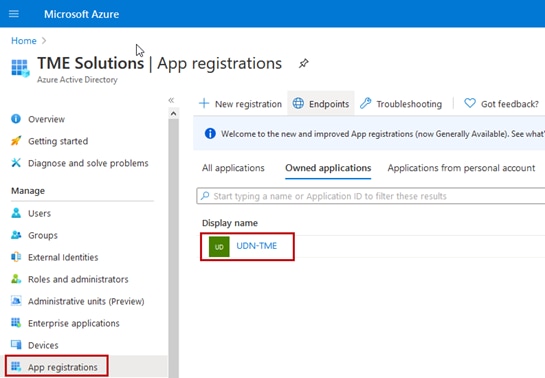The image size is (545, 378).
Task: Click the Troubleshooting wrench icon
Action: coord(365,103)
